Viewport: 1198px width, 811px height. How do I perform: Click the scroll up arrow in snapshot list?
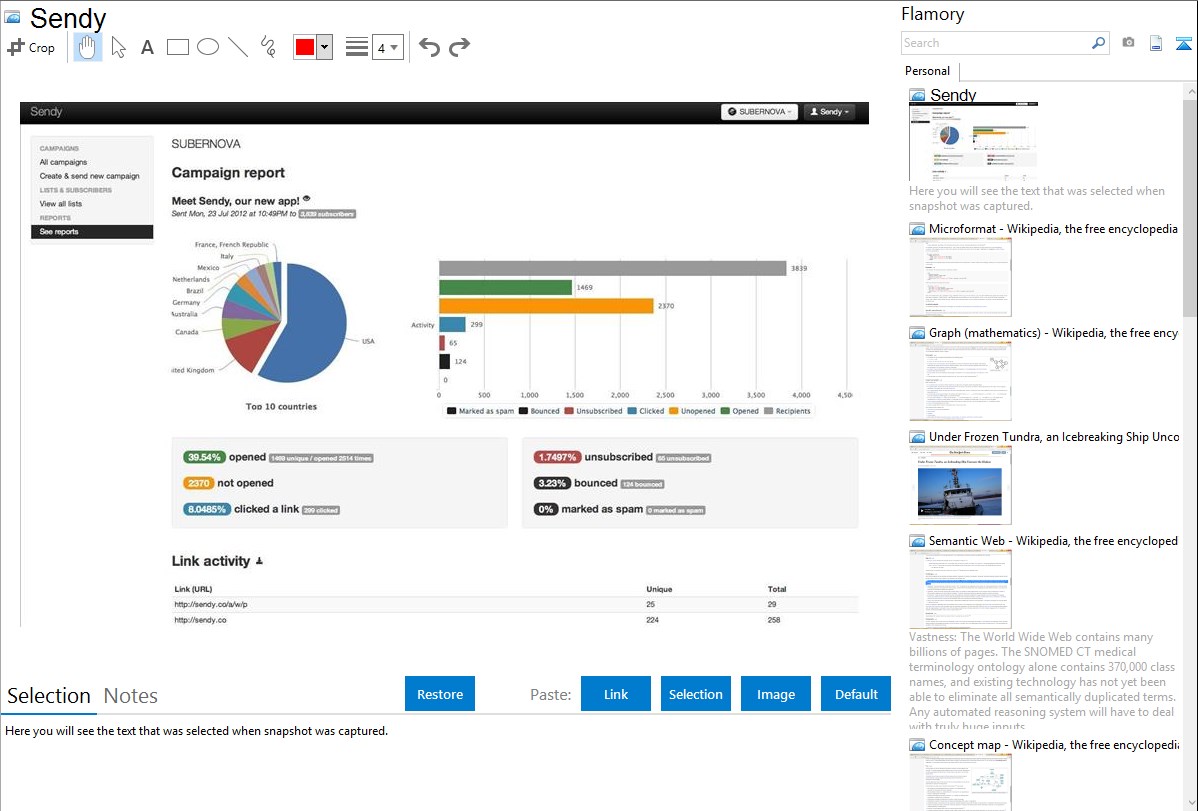tap(1191, 92)
